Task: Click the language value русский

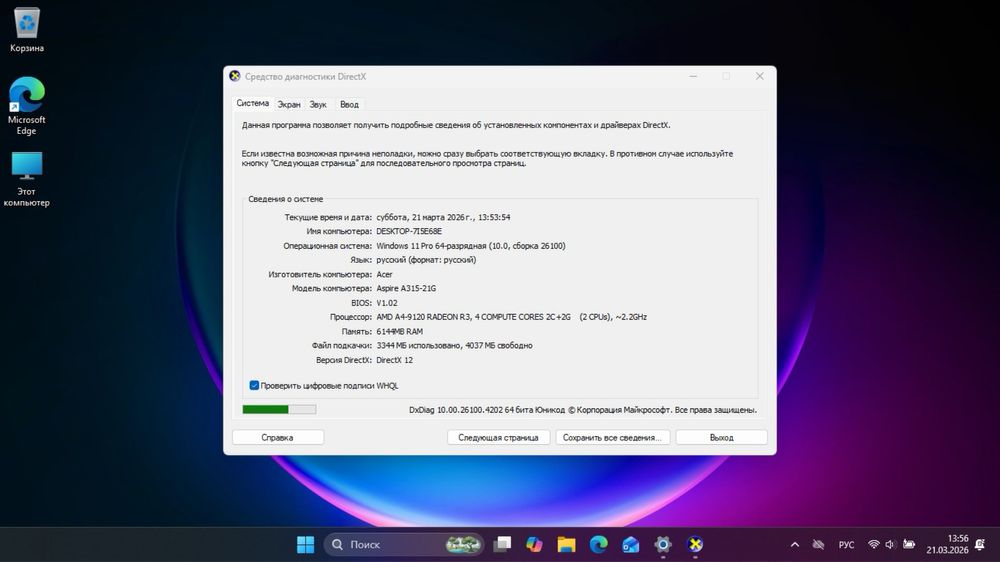Action: click(426, 260)
